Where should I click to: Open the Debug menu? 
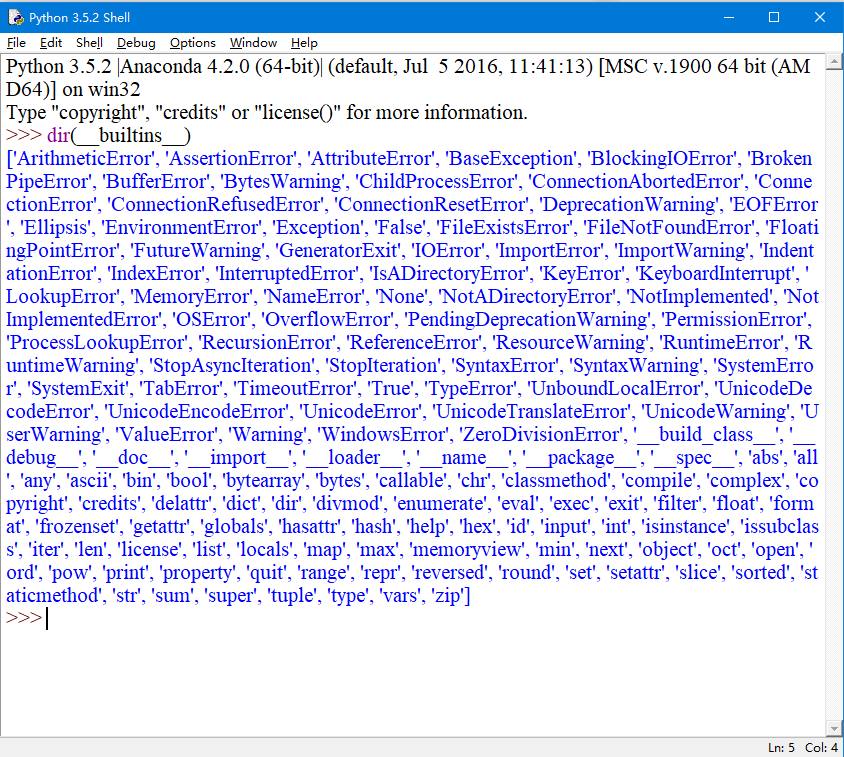click(x=136, y=43)
